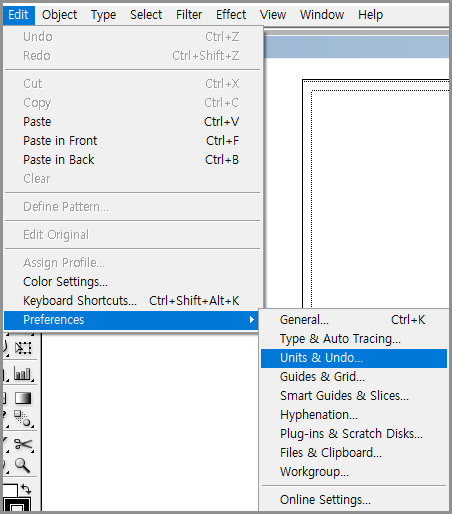Click the greyed Undo item
Screen dimensions: 452x514
(131, 37)
